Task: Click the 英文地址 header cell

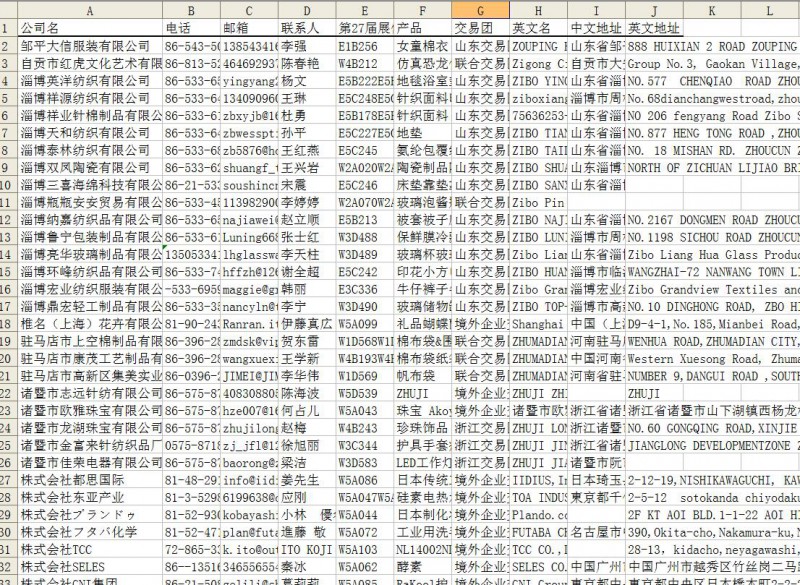Action: tap(654, 28)
